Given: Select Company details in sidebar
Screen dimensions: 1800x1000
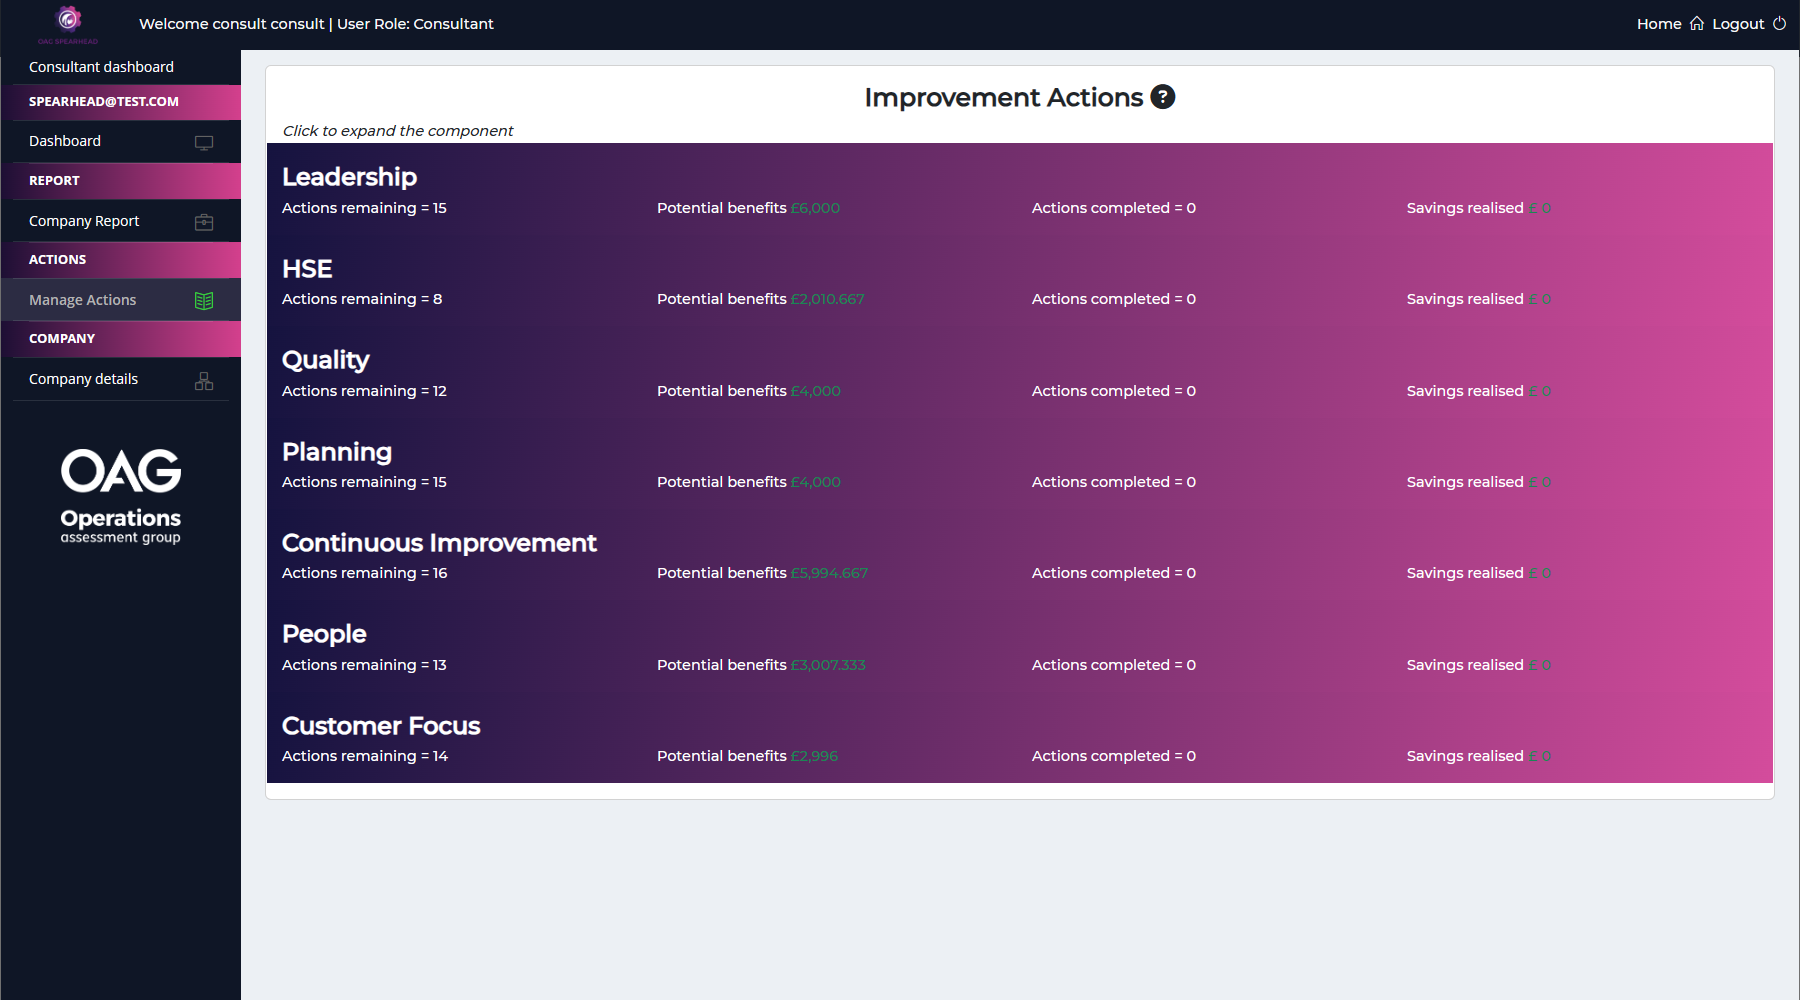Looking at the screenshot, I should pyautogui.click(x=84, y=379).
